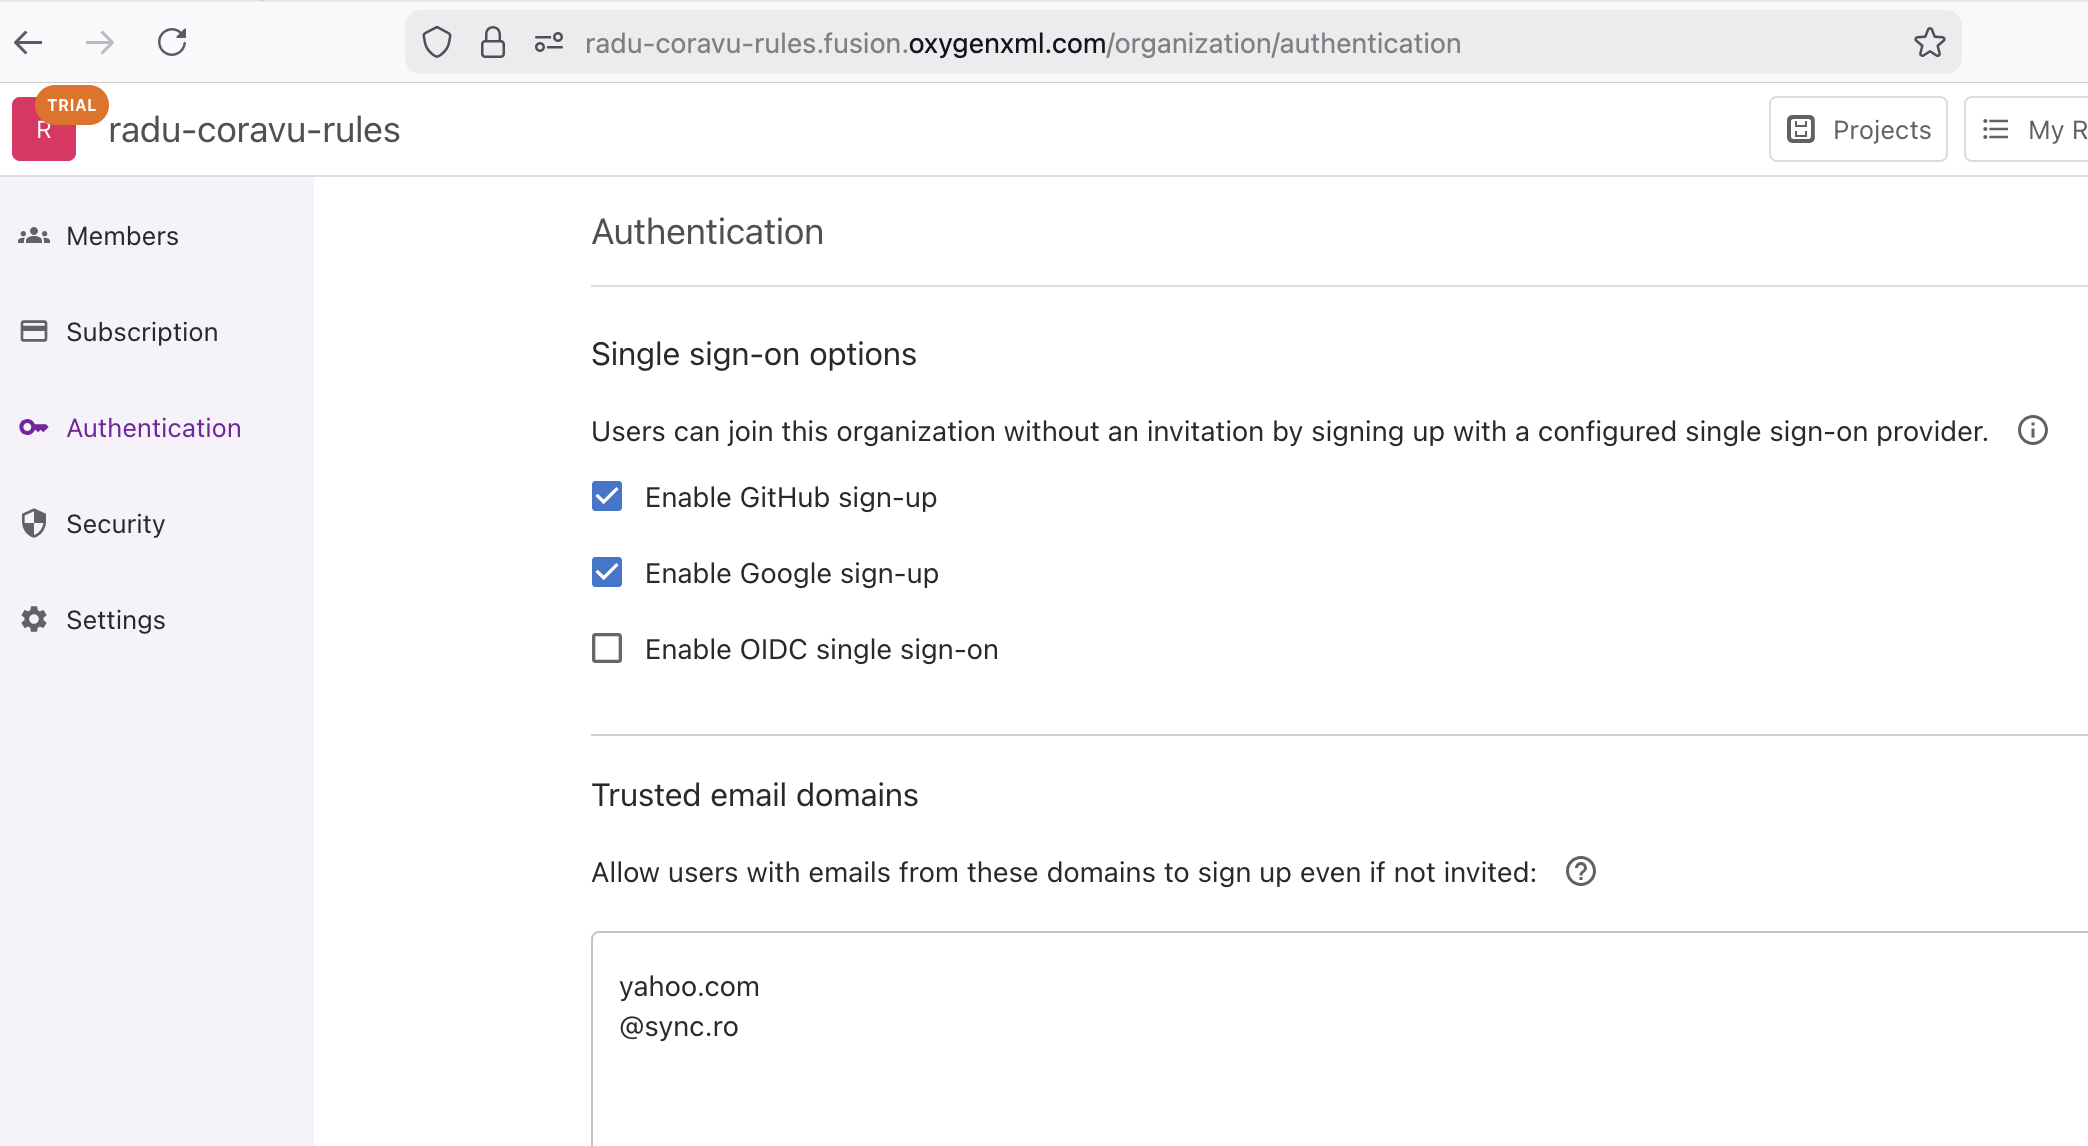Click the Projects button

click(x=1857, y=130)
